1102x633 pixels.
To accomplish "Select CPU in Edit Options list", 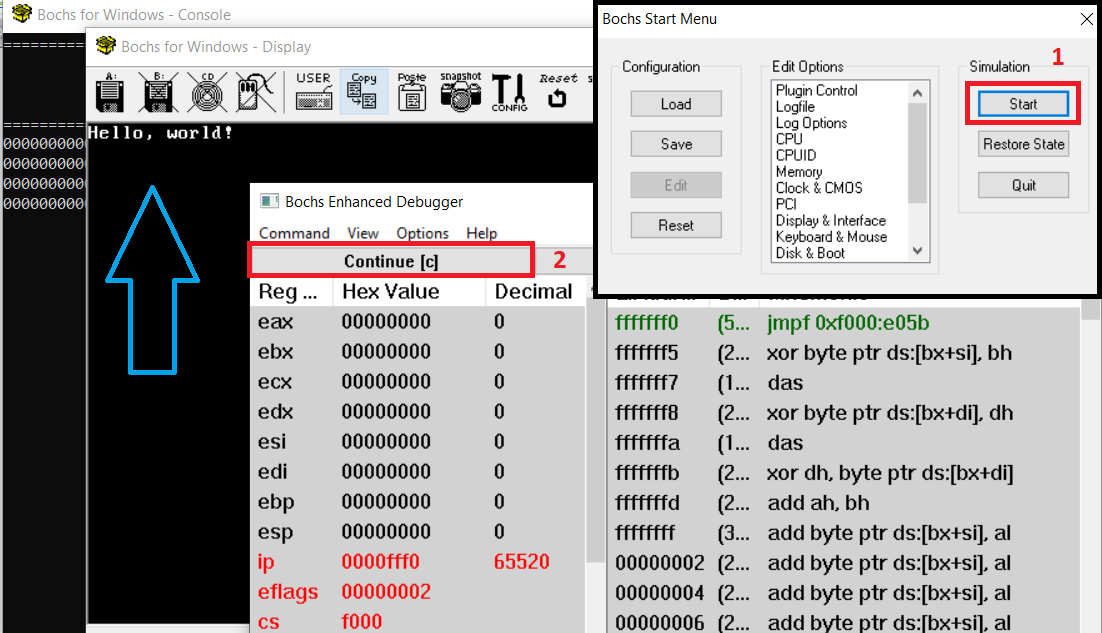I will click(x=789, y=139).
